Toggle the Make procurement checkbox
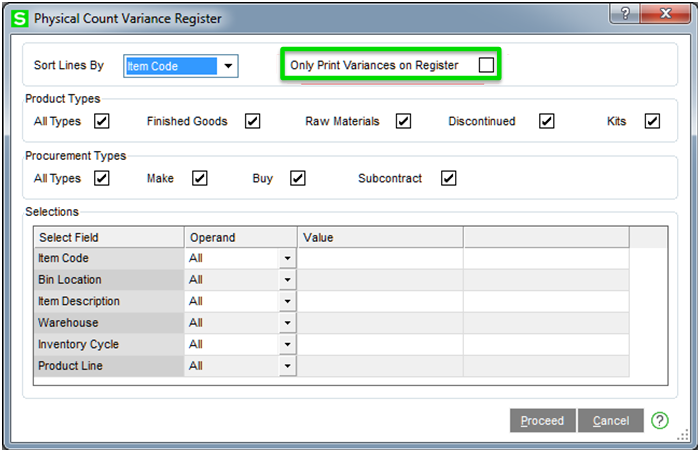Screen dimensions: 700x452 point(200,178)
